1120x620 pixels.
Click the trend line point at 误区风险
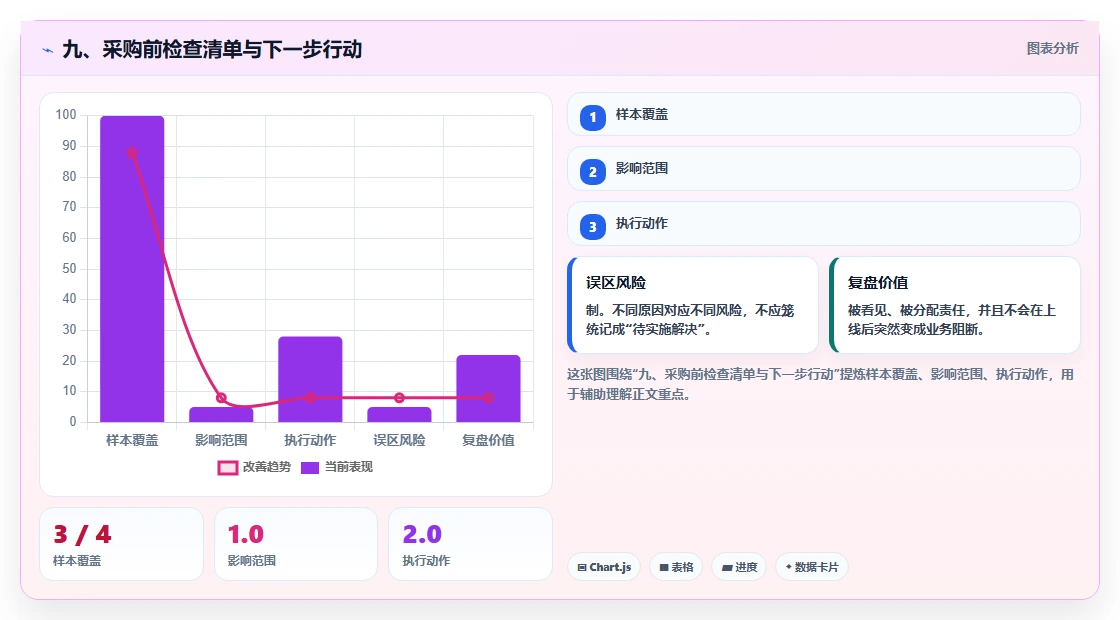[399, 398]
